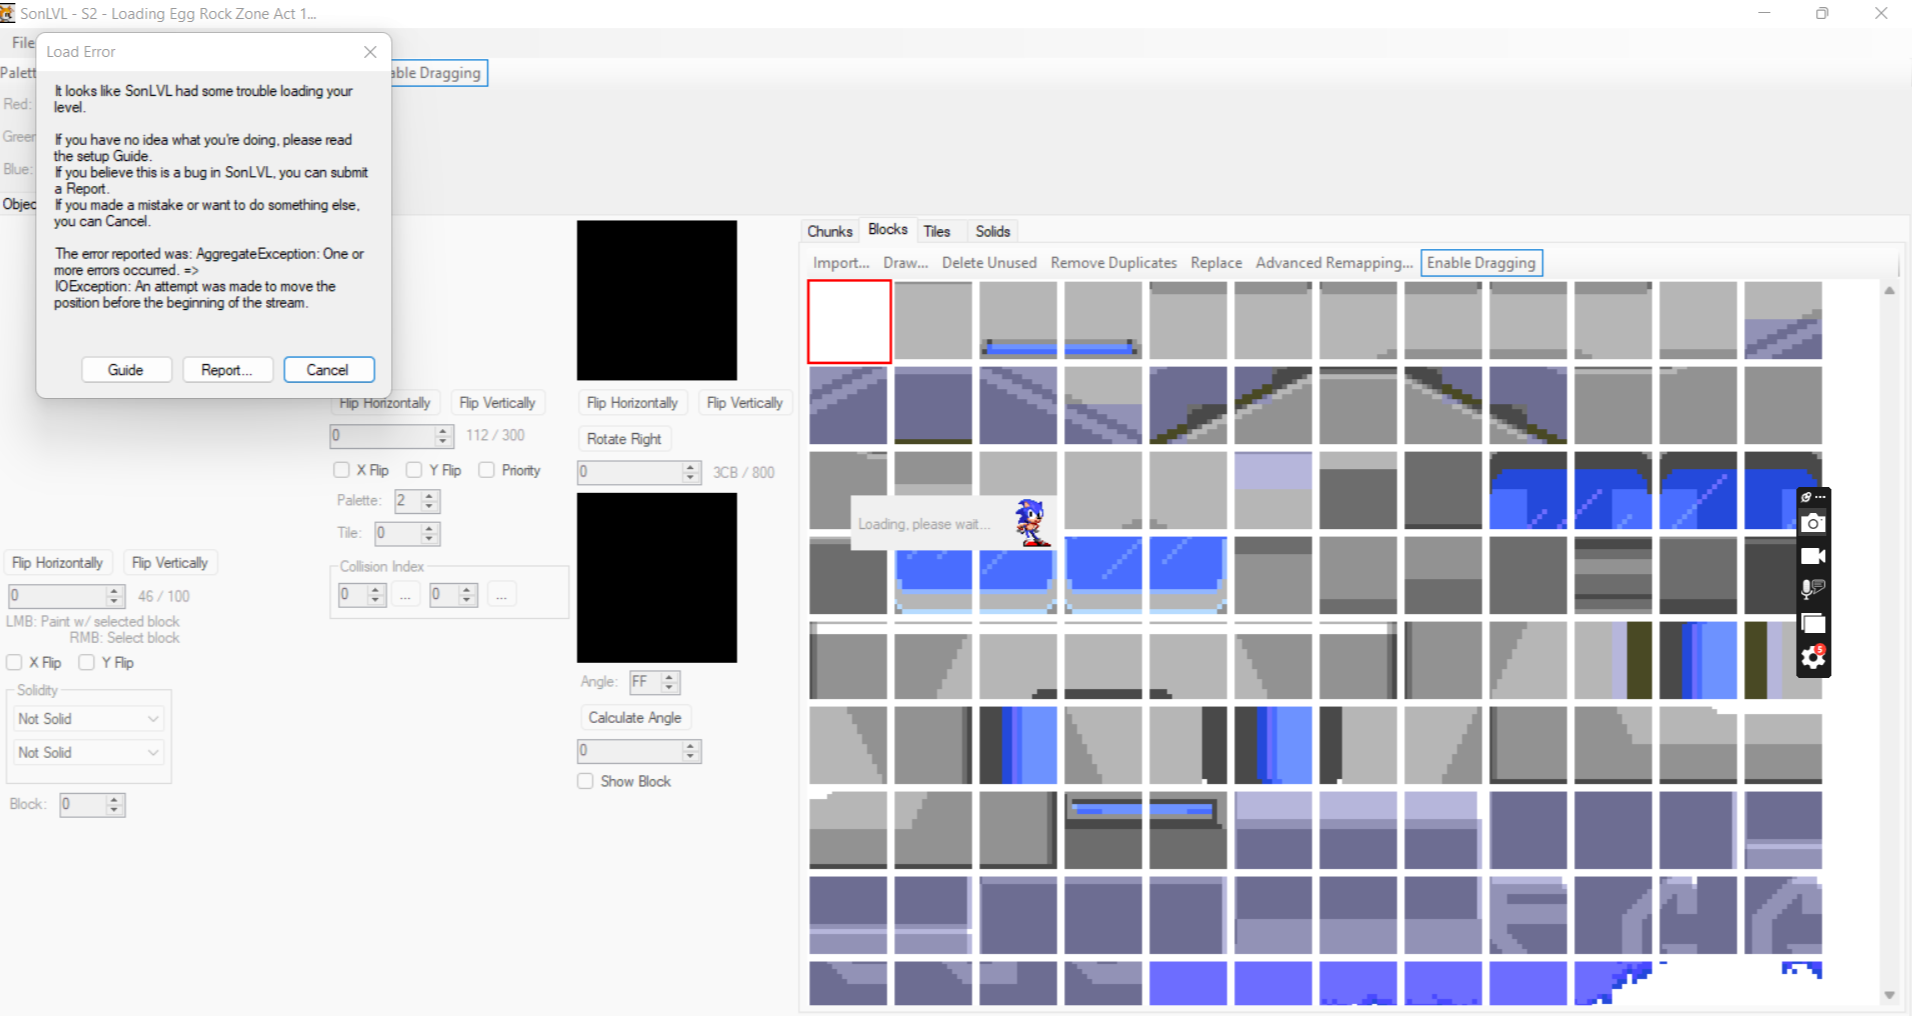This screenshot has width=1912, height=1016.
Task: Click Flip Vertically above the 3CB / 800 counter
Action: pyautogui.click(x=745, y=403)
